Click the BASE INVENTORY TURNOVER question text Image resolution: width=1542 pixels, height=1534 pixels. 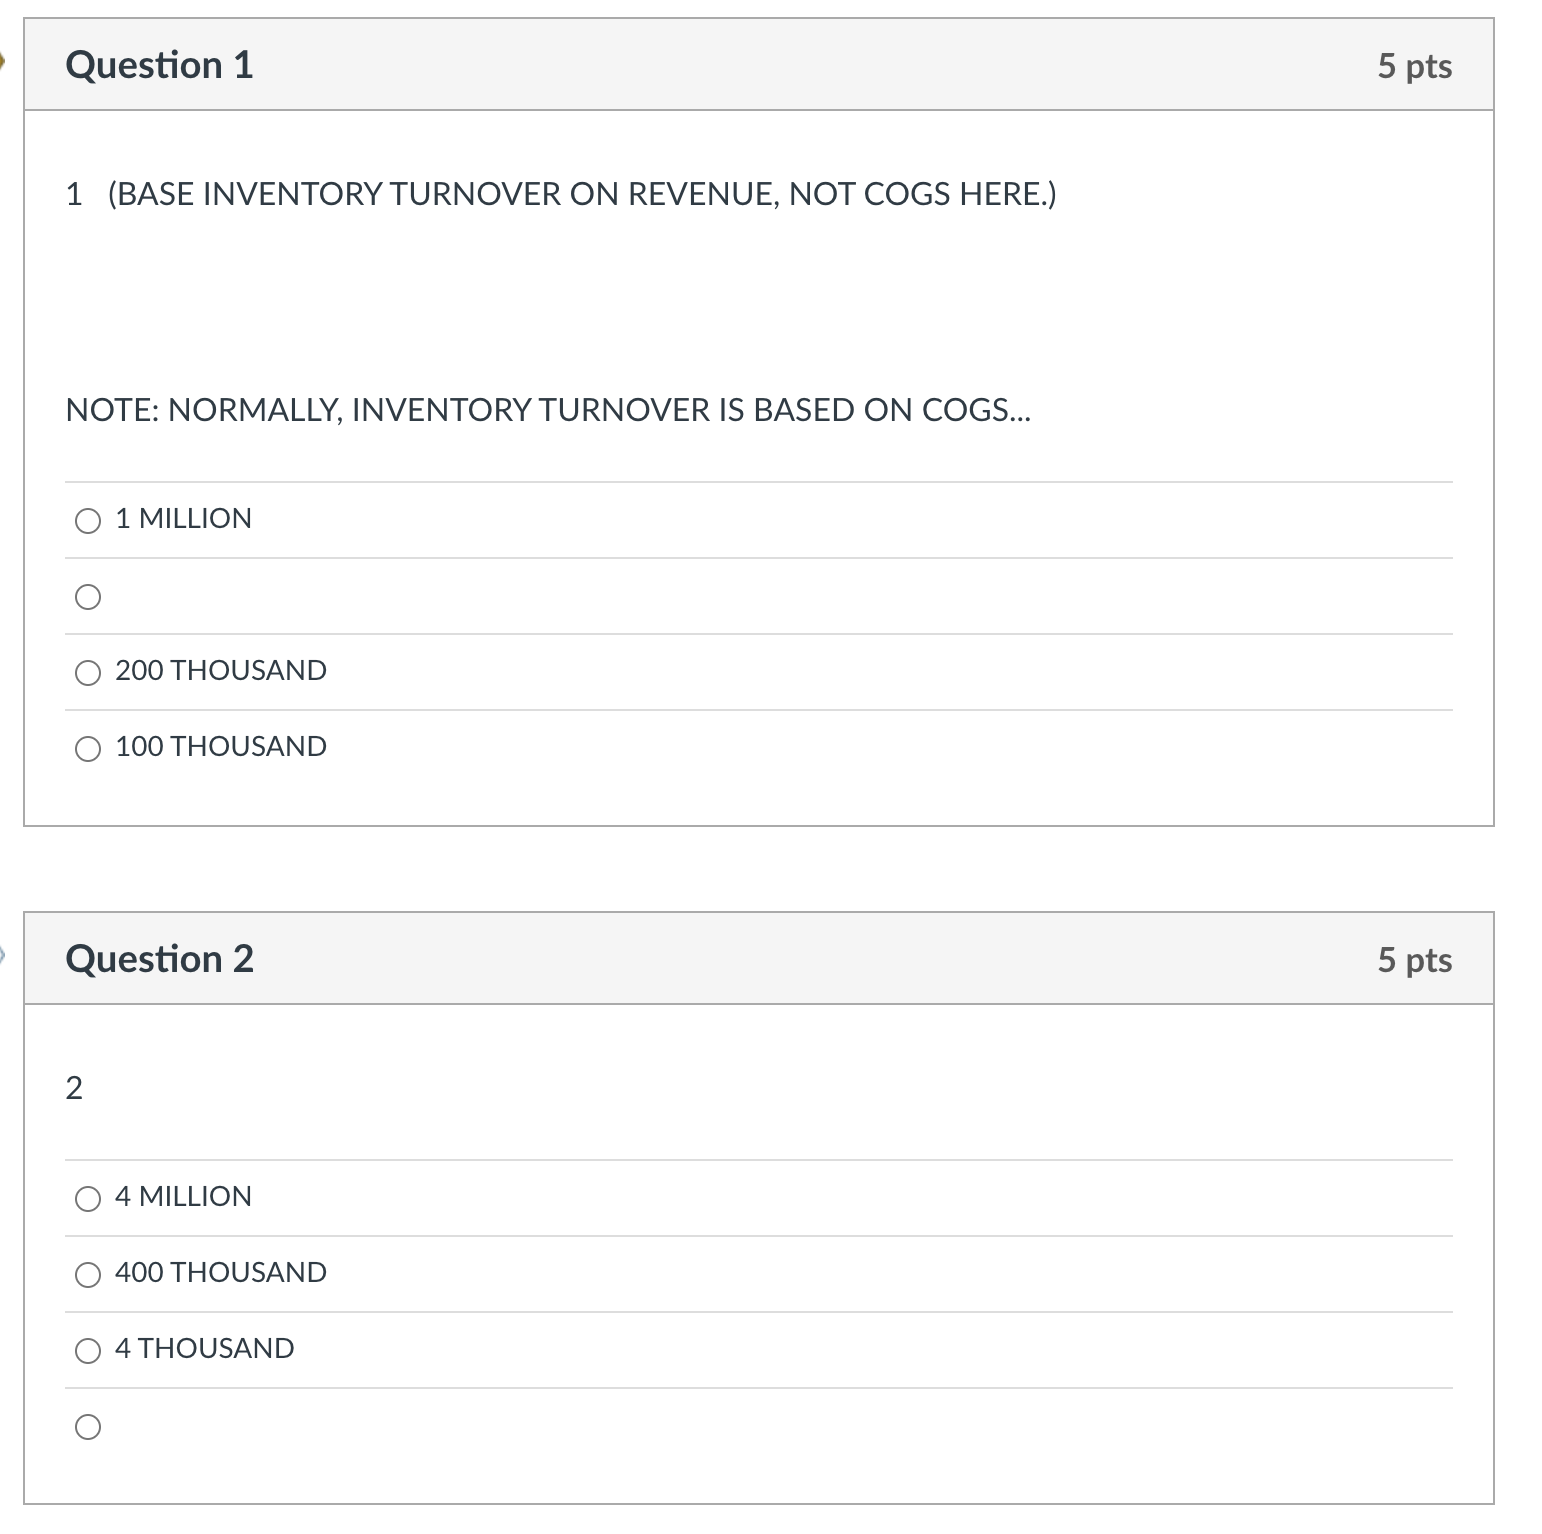tap(560, 193)
